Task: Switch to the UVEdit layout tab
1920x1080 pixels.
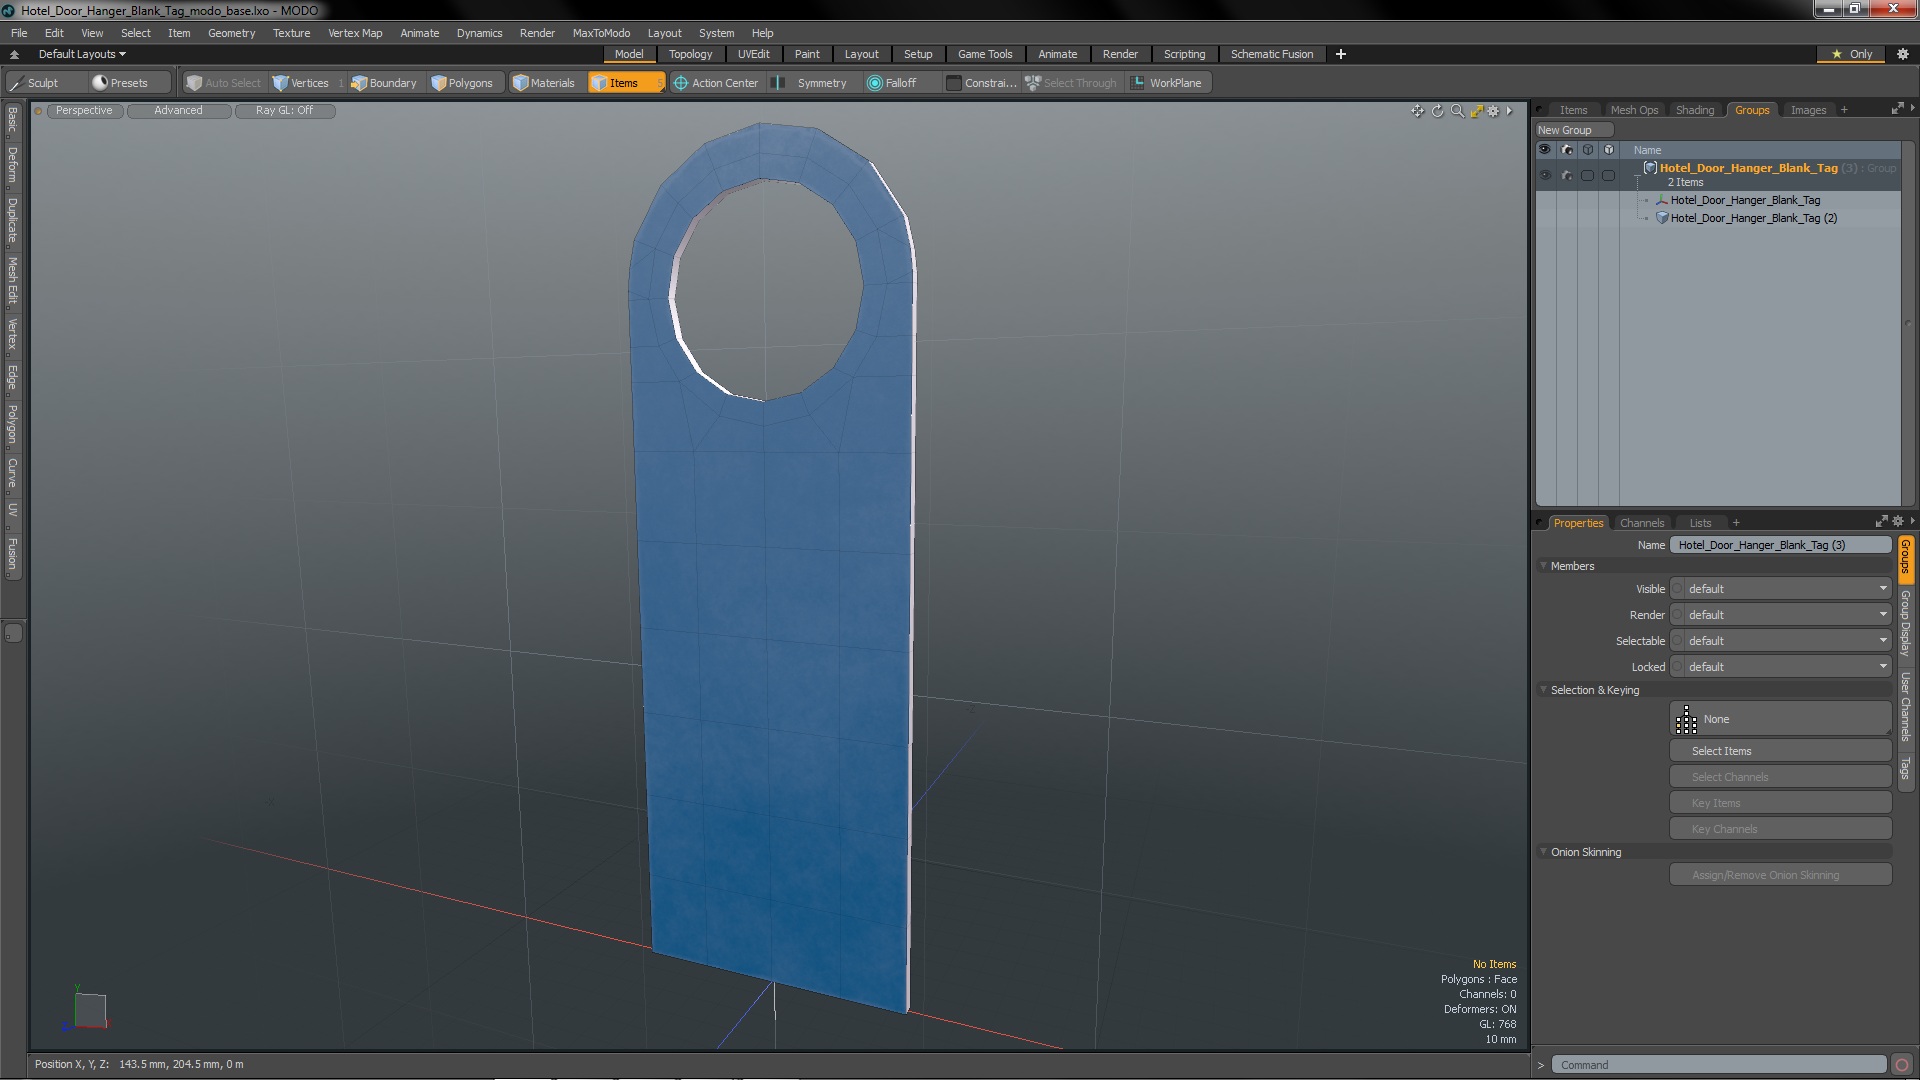Action: click(x=753, y=54)
